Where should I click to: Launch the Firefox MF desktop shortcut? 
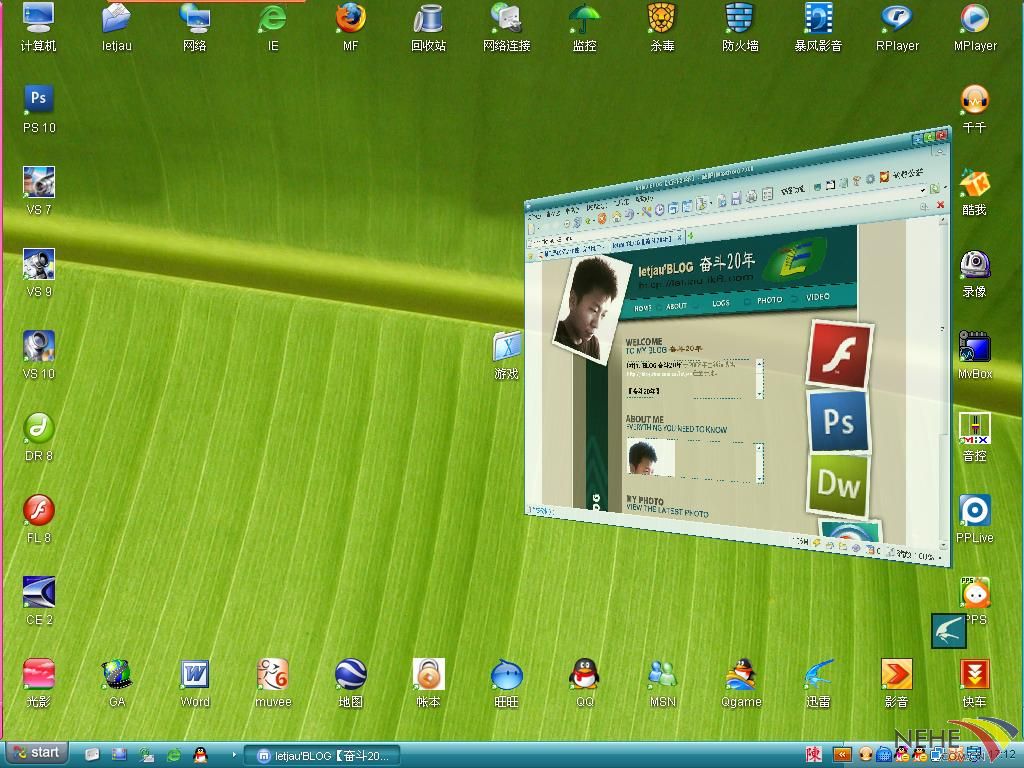[350, 19]
